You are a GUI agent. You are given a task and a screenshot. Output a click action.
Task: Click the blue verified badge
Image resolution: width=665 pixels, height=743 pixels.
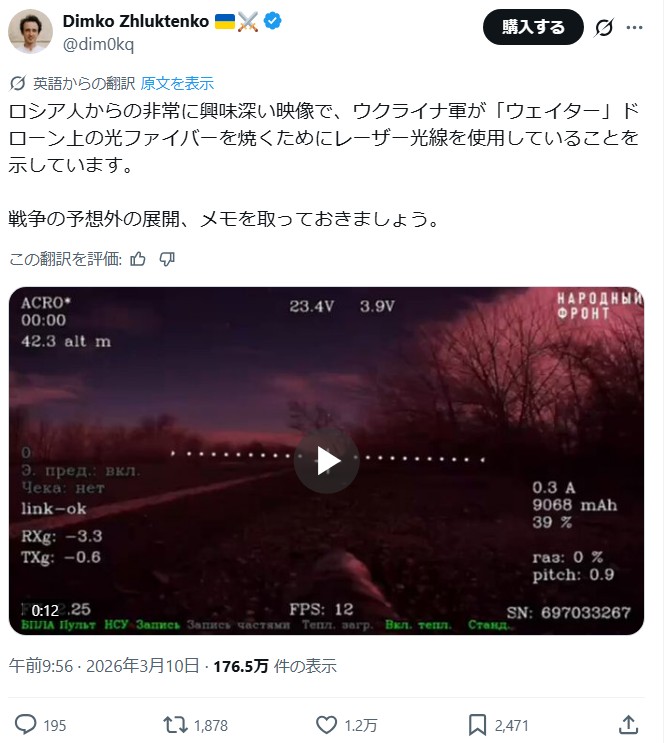click(273, 21)
